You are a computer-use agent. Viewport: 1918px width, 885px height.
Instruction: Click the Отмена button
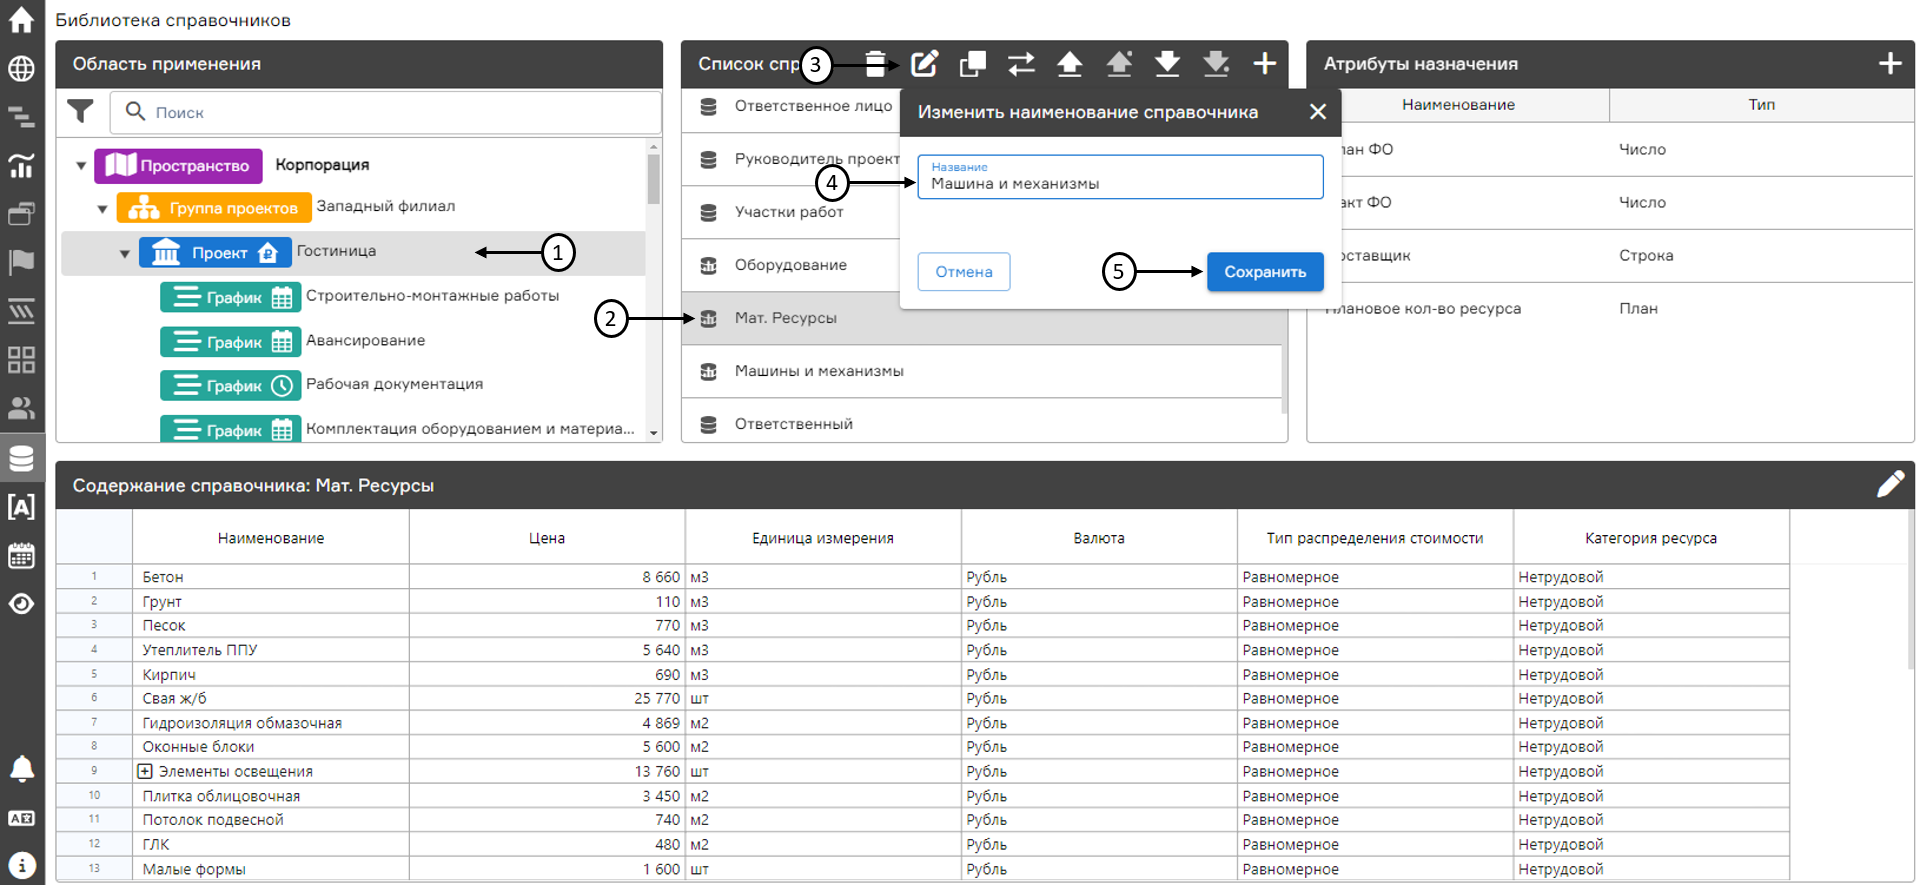coord(964,272)
